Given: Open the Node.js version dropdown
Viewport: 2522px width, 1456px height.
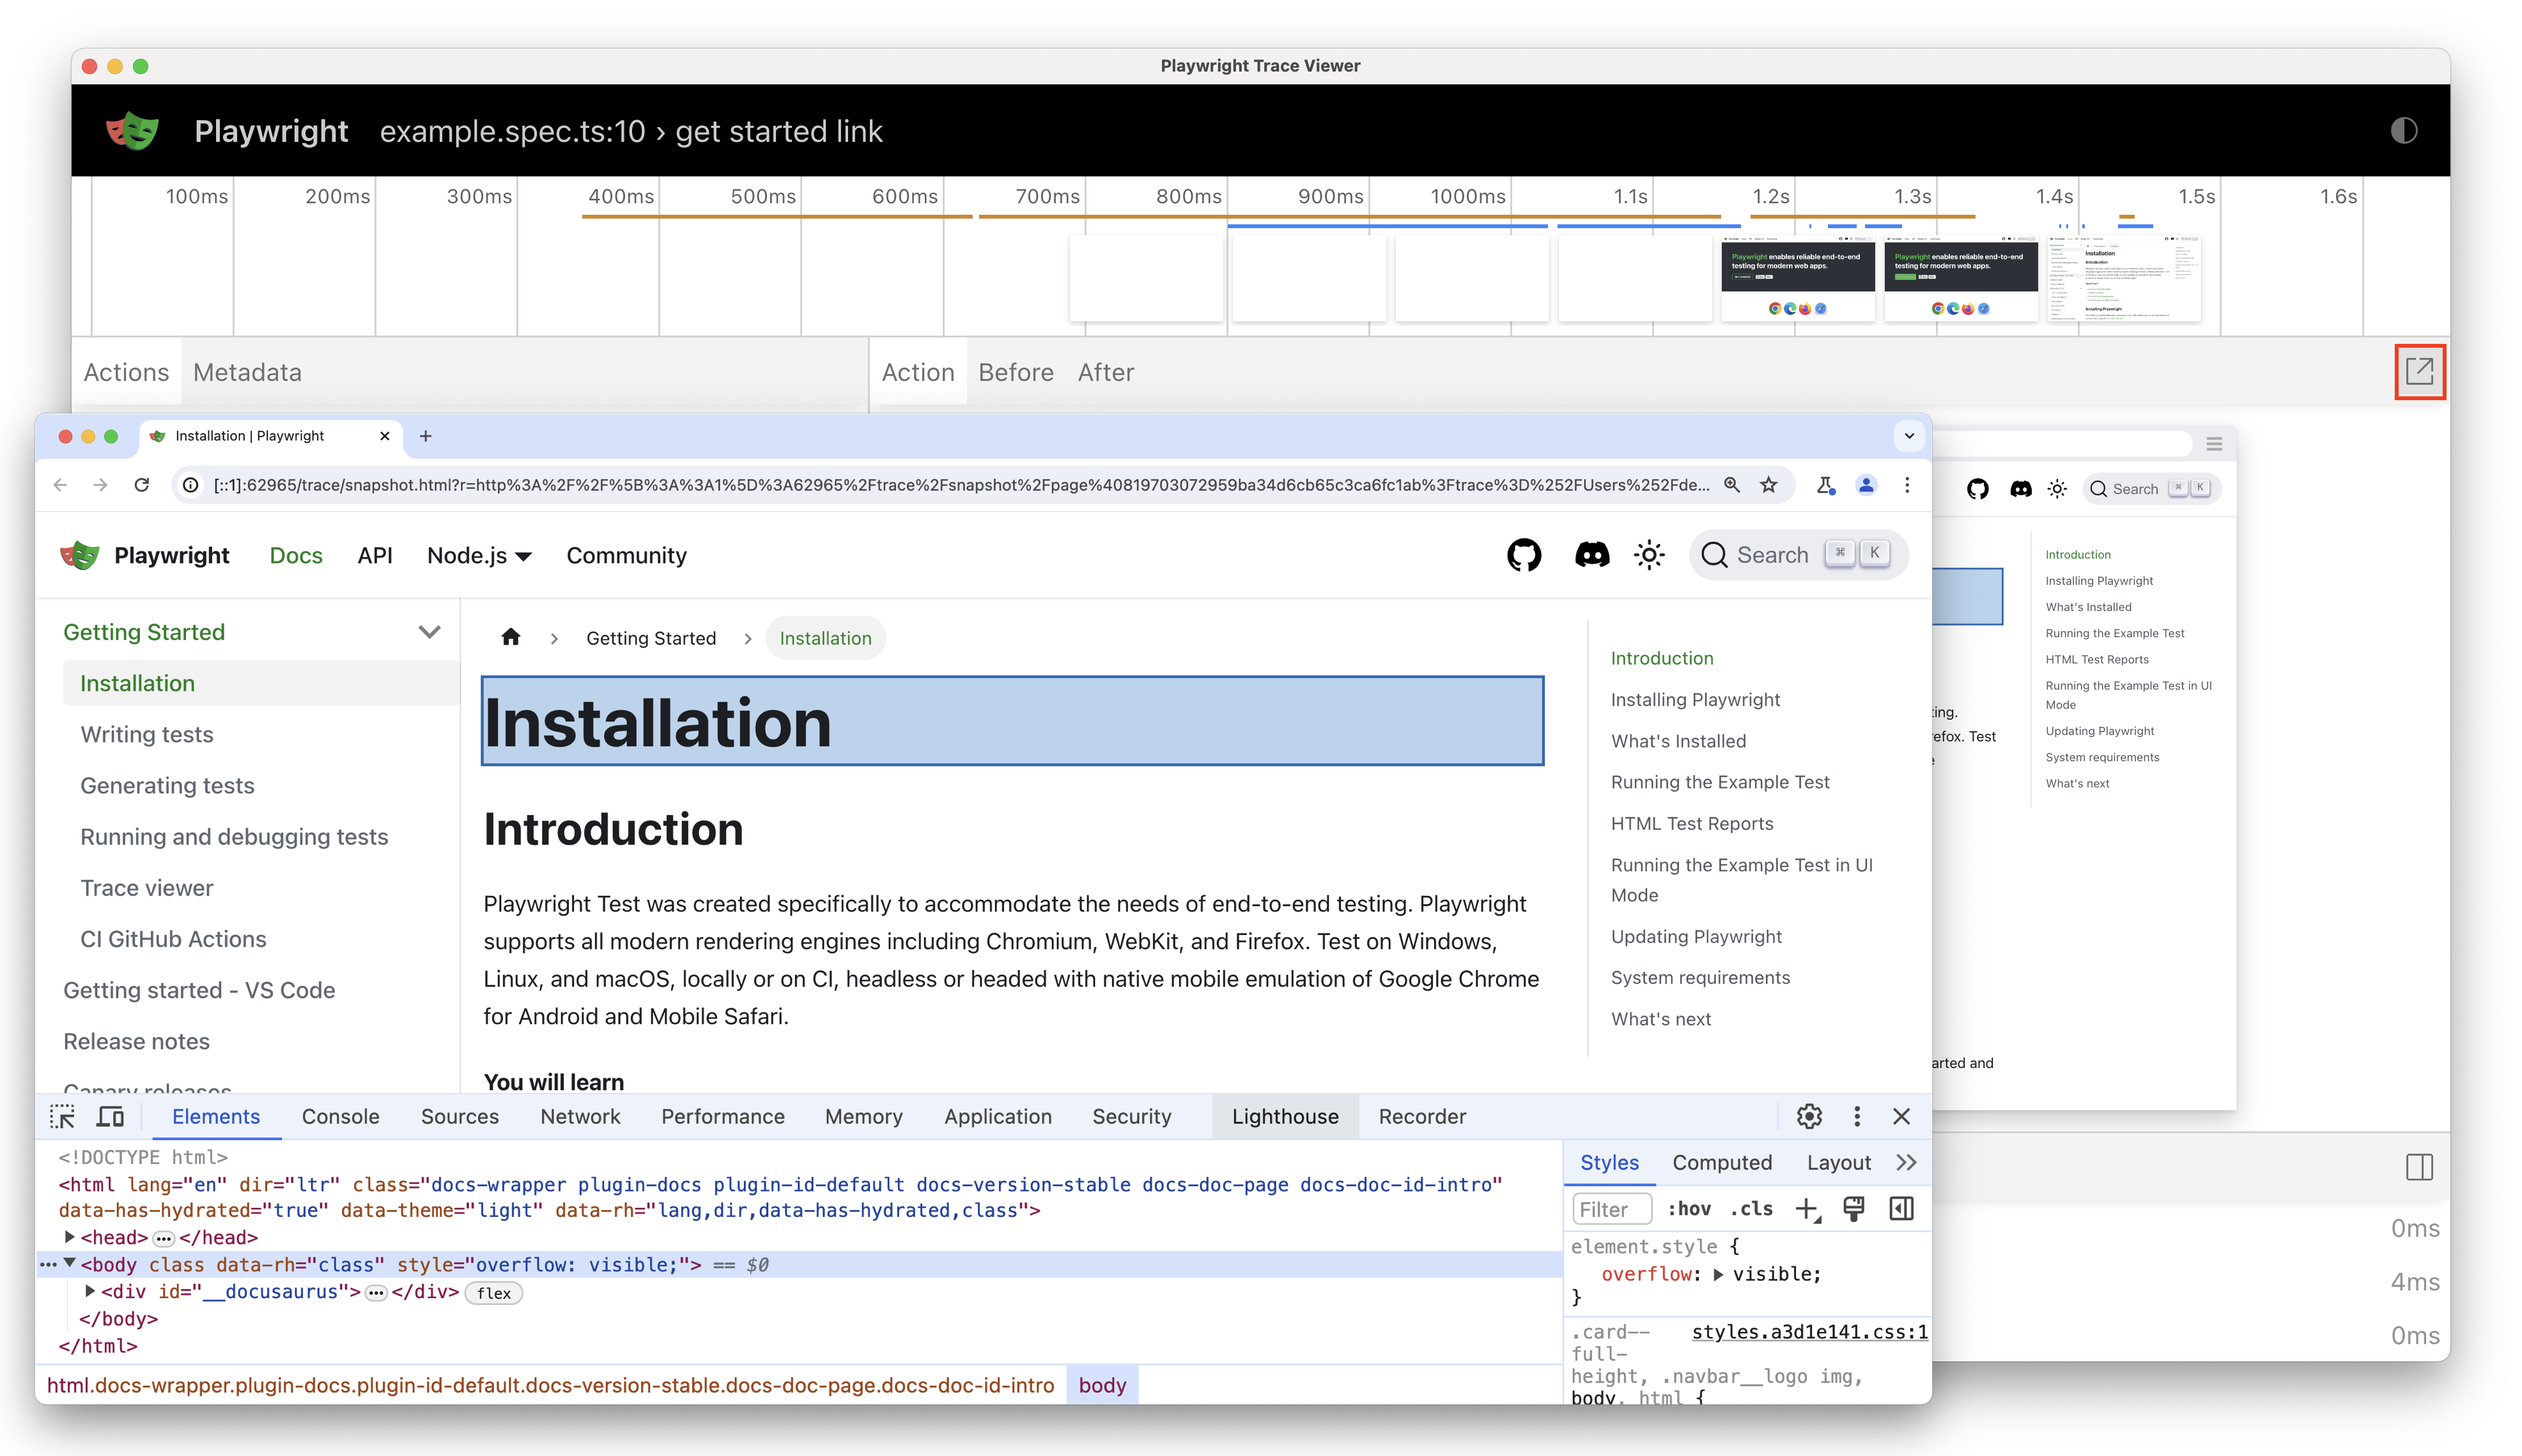Looking at the screenshot, I should (478, 555).
